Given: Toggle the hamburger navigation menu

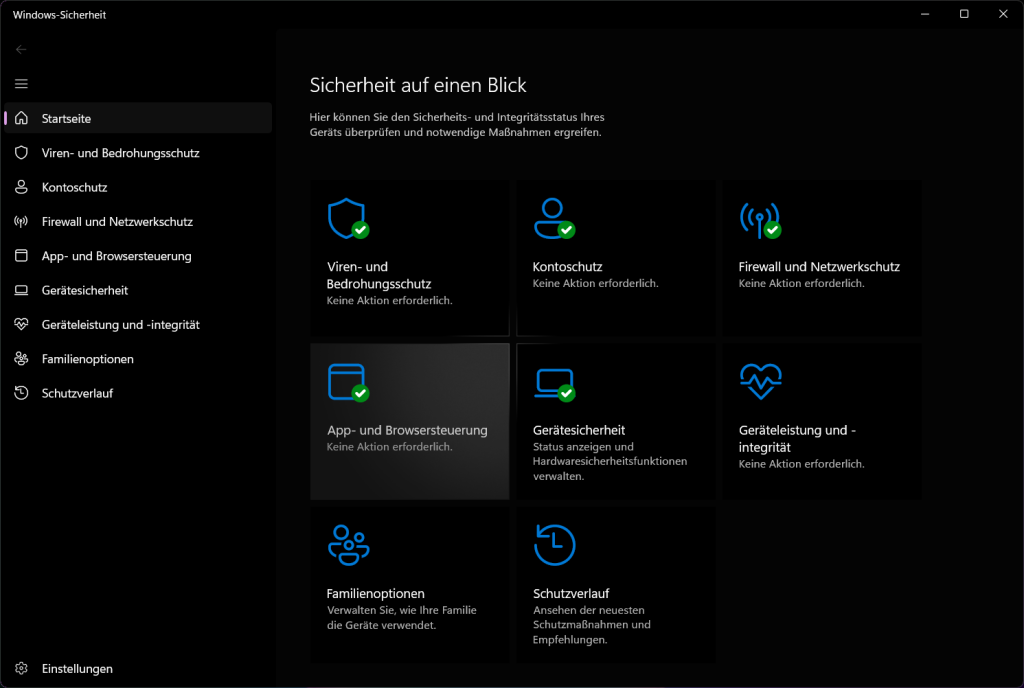Looking at the screenshot, I should point(21,84).
